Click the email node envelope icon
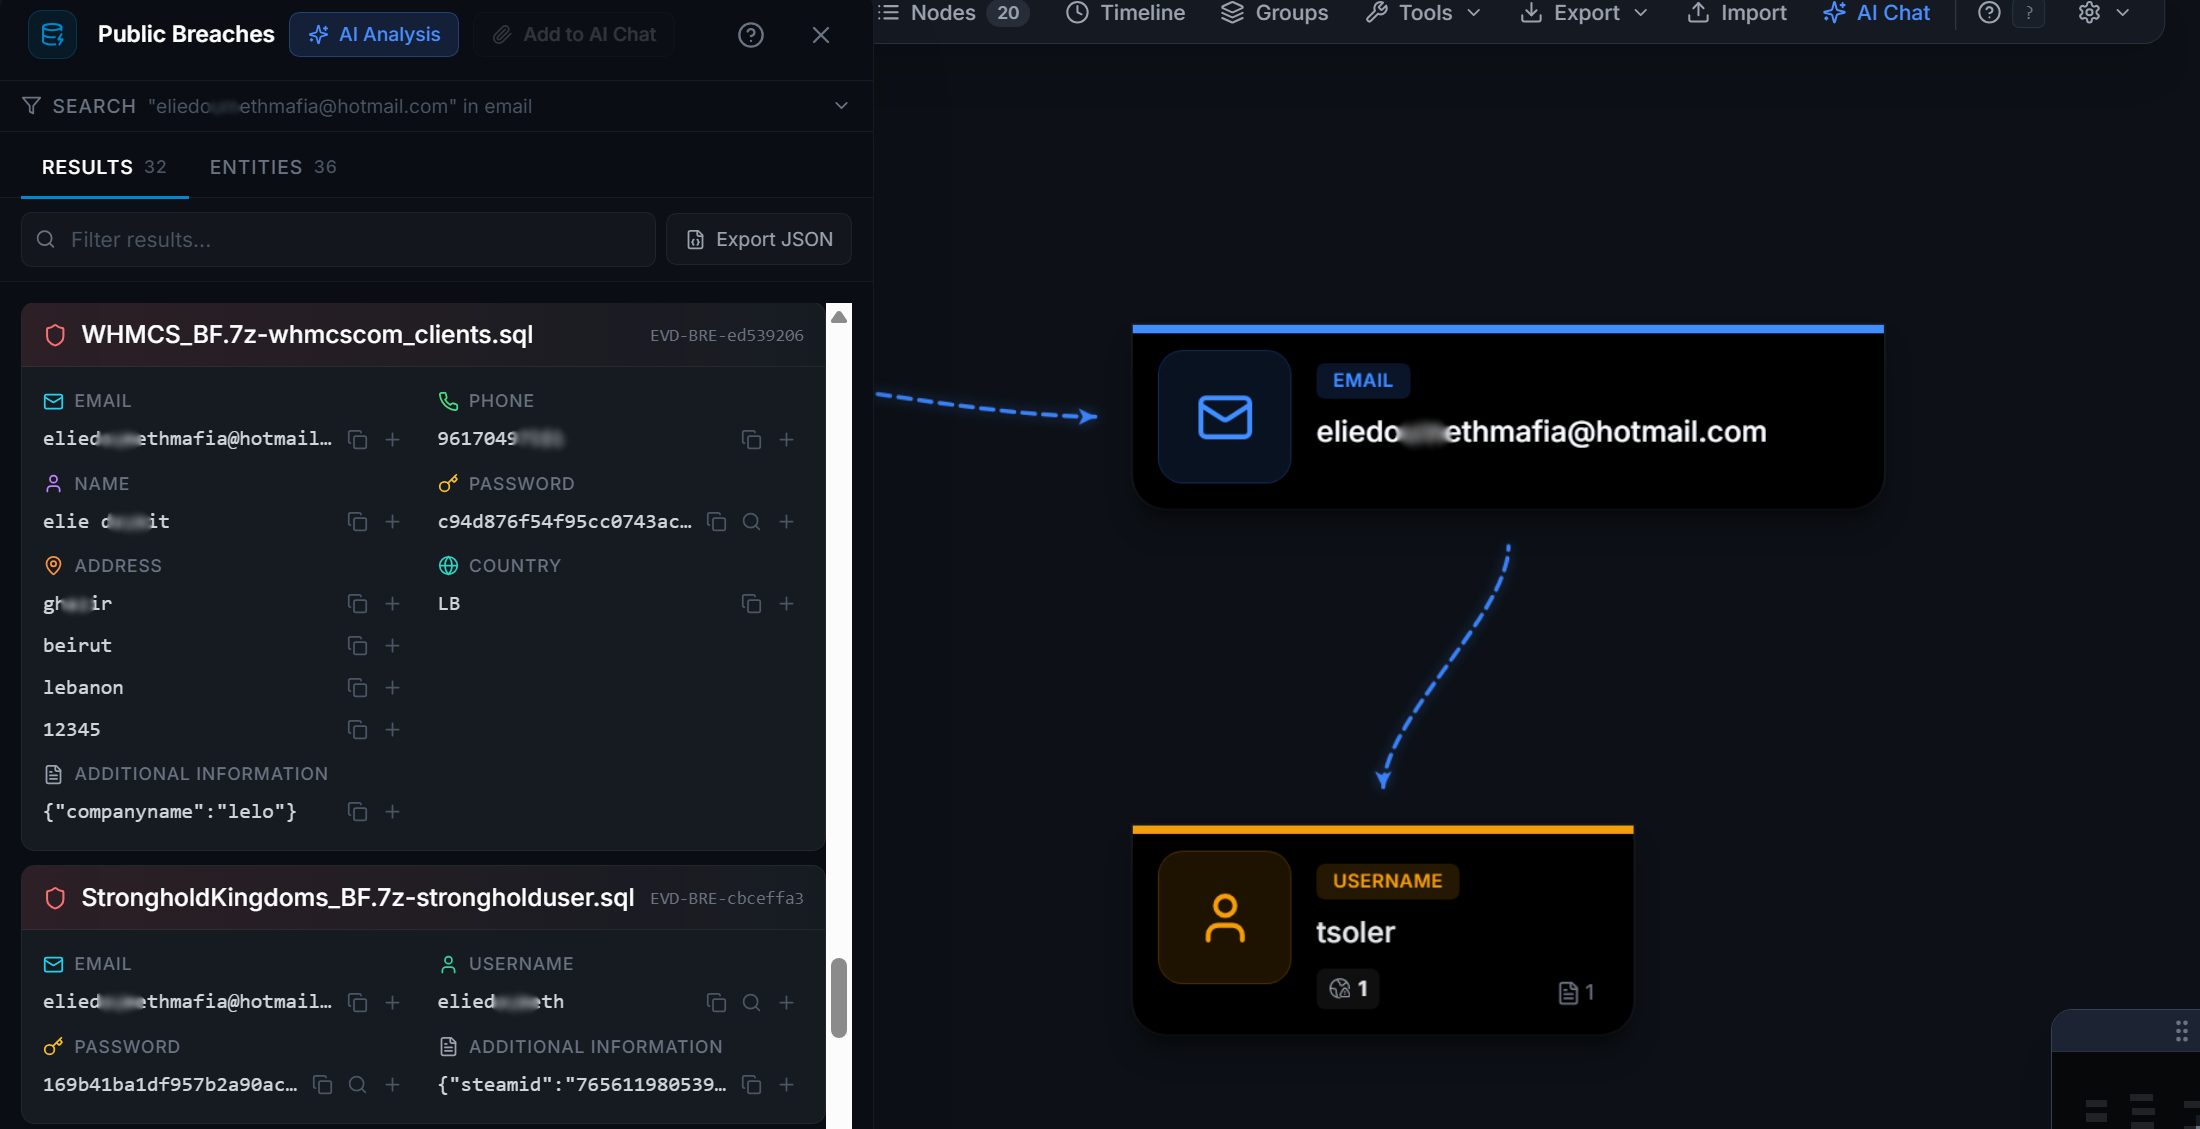This screenshot has height=1129, width=2200. (1224, 417)
